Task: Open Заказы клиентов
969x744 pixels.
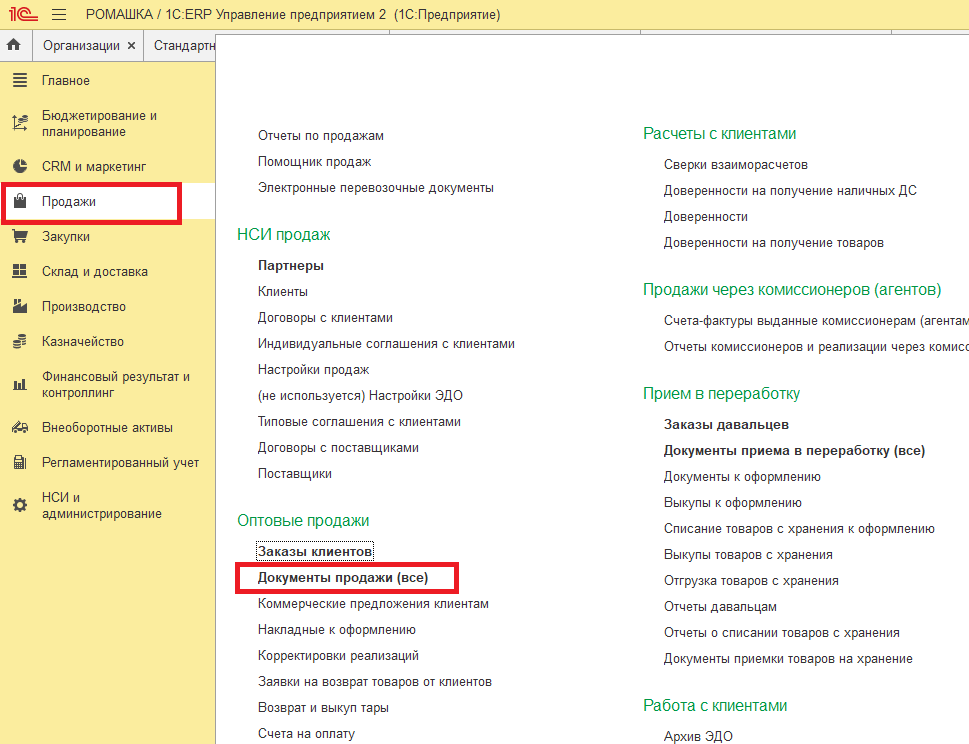Action: 315,551
